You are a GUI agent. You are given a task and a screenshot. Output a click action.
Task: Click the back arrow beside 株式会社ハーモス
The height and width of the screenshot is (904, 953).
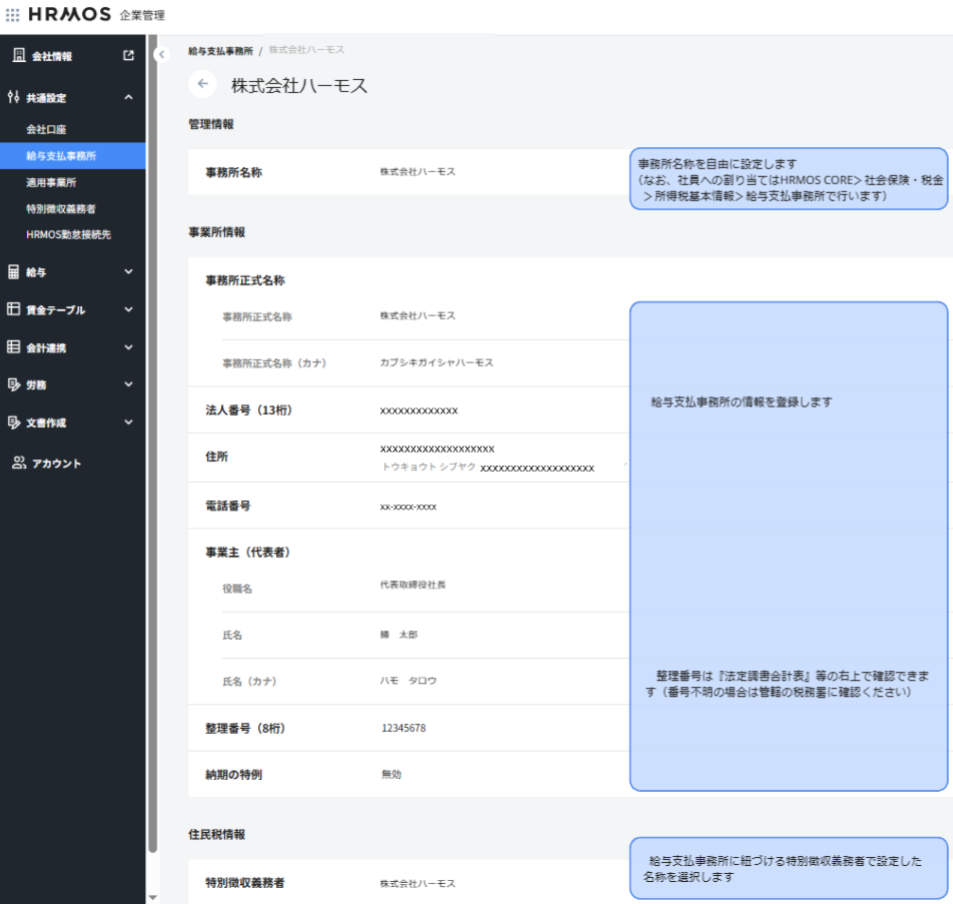(203, 85)
